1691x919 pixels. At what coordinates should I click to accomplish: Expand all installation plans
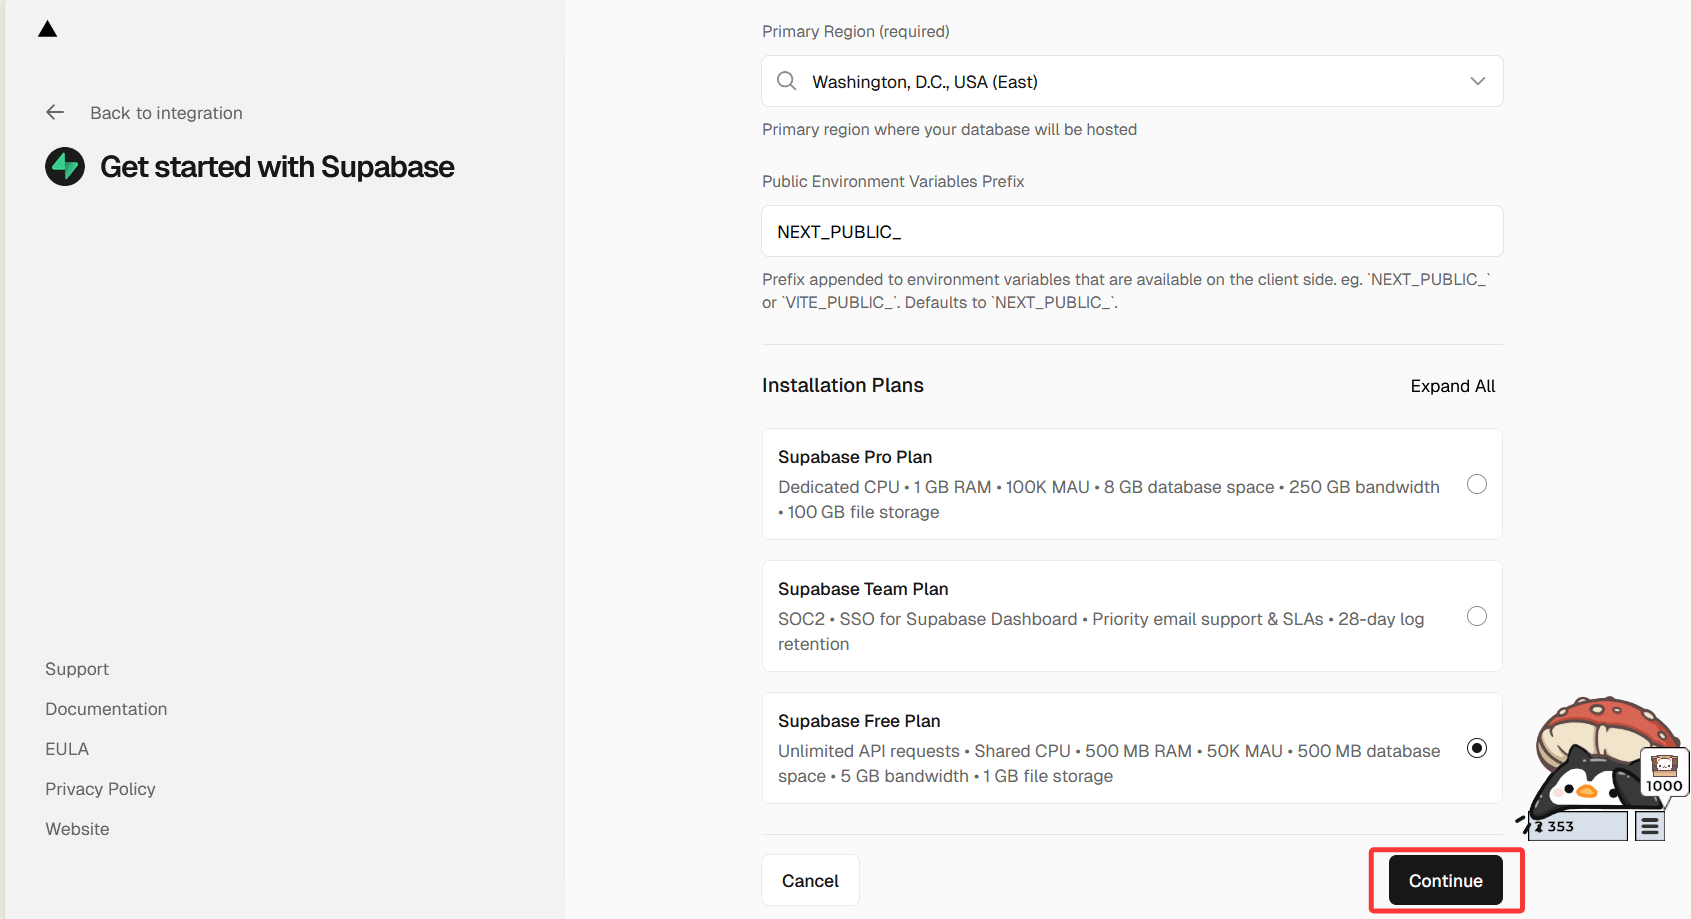pyautogui.click(x=1452, y=386)
